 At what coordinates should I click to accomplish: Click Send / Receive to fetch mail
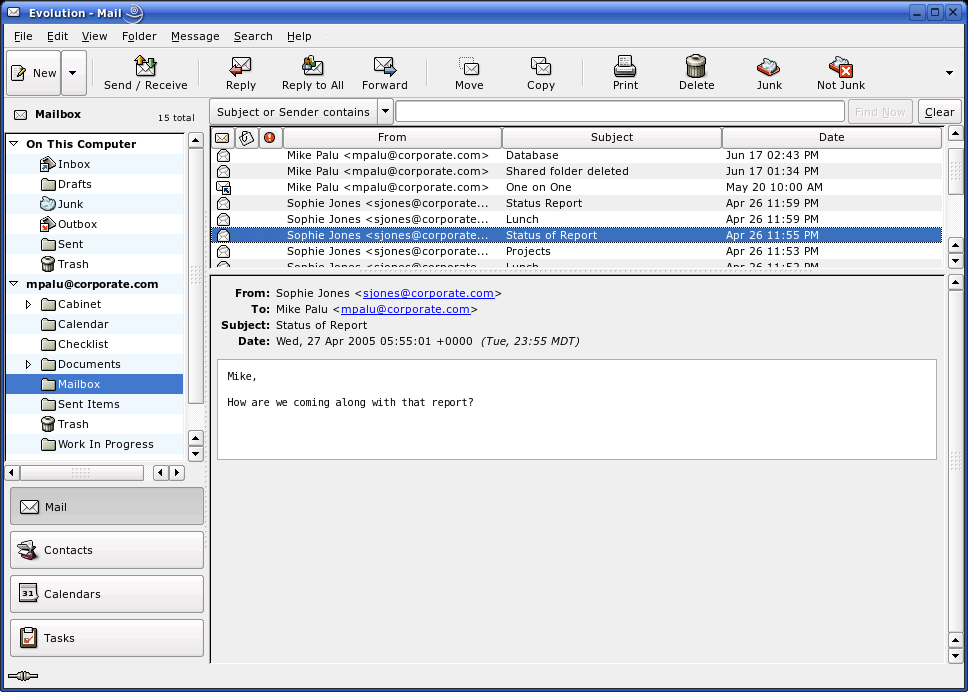[145, 72]
